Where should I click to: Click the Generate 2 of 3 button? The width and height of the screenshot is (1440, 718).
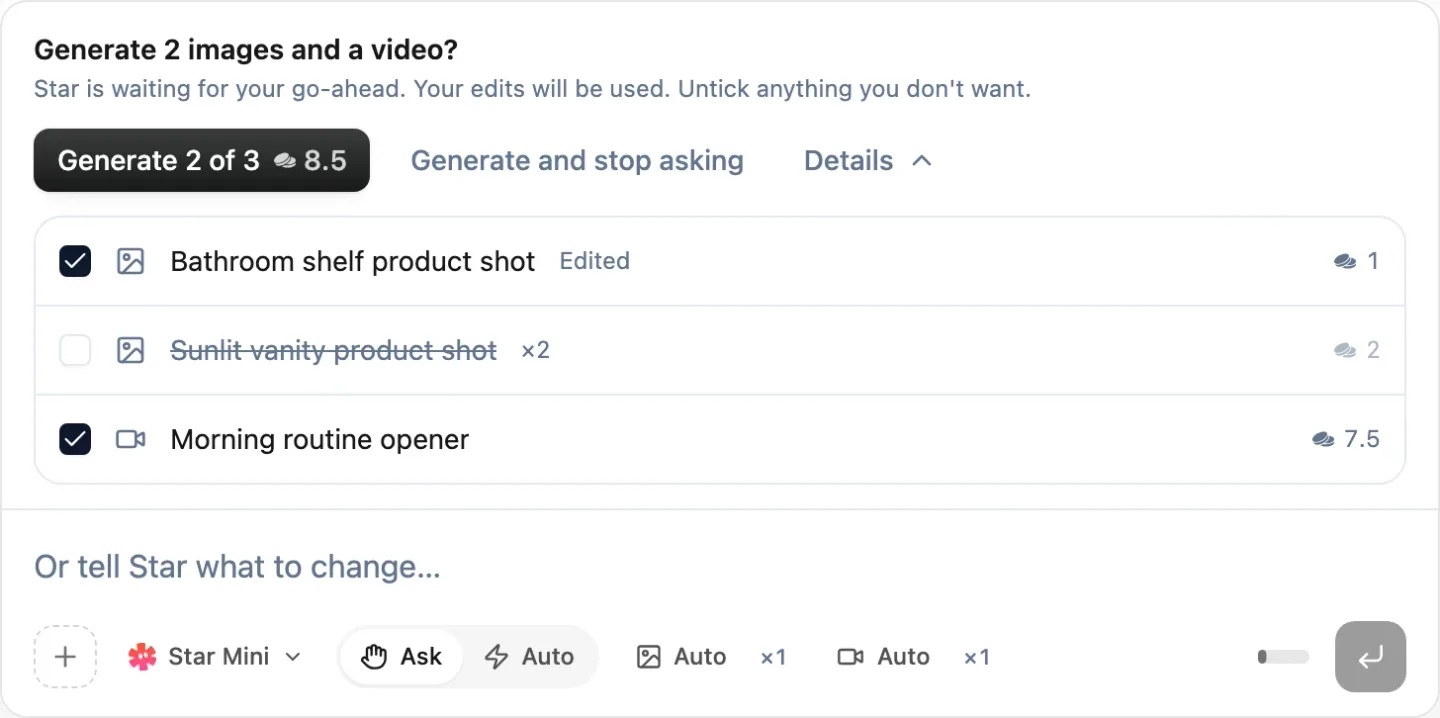pos(202,160)
